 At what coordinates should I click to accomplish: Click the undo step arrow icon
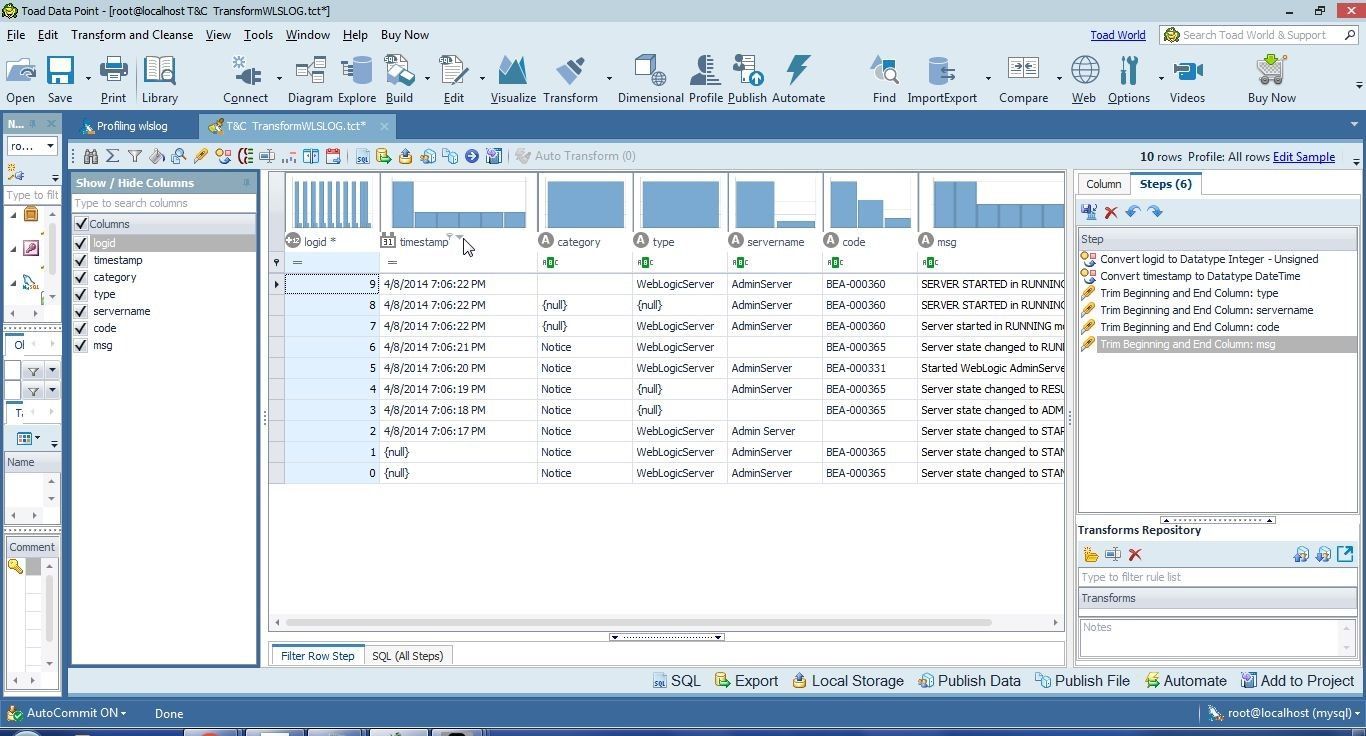1133,212
